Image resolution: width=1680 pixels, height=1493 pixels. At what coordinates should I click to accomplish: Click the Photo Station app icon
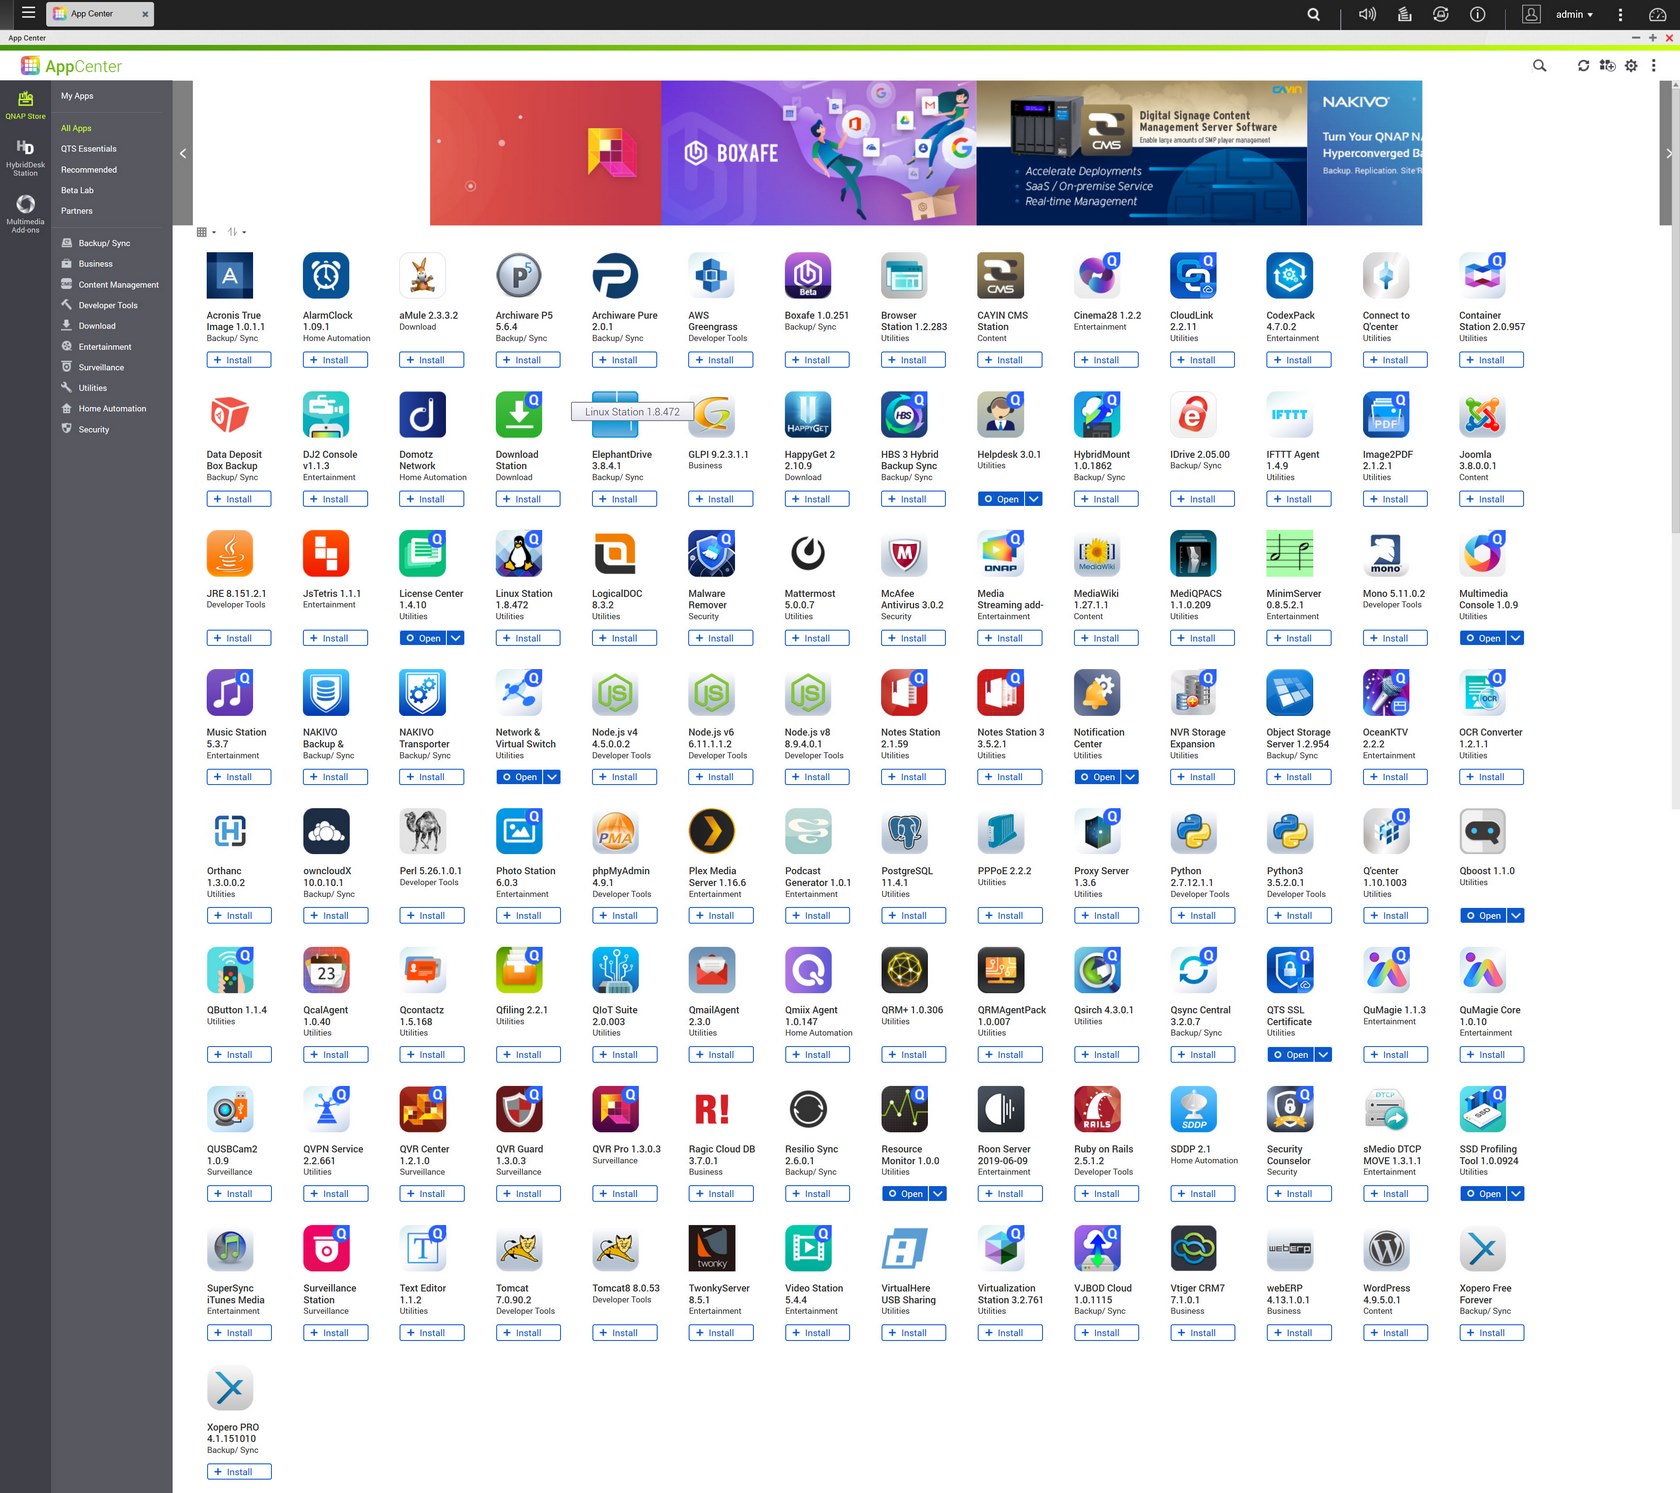(x=518, y=831)
